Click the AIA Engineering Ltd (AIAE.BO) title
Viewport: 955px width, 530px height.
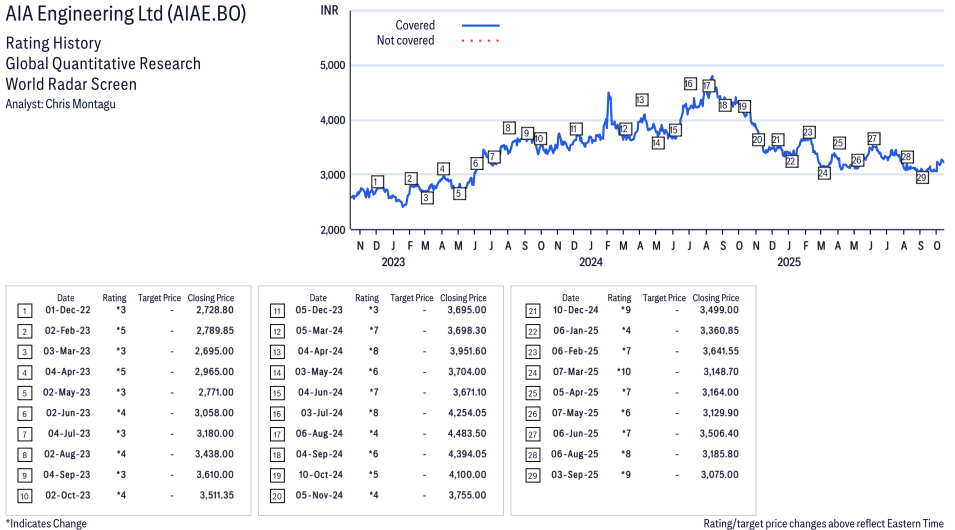coord(125,15)
